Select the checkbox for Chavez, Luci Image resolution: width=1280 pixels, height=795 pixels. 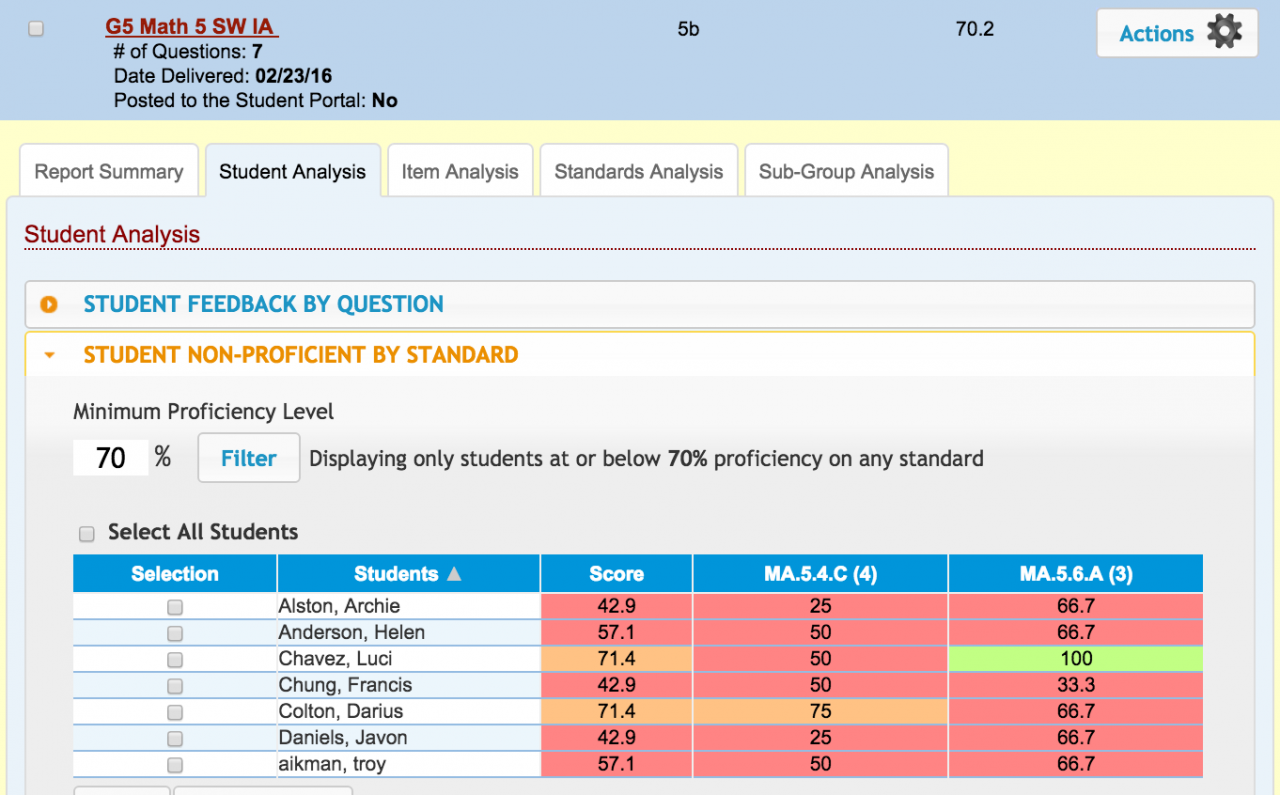pyautogui.click(x=175, y=659)
